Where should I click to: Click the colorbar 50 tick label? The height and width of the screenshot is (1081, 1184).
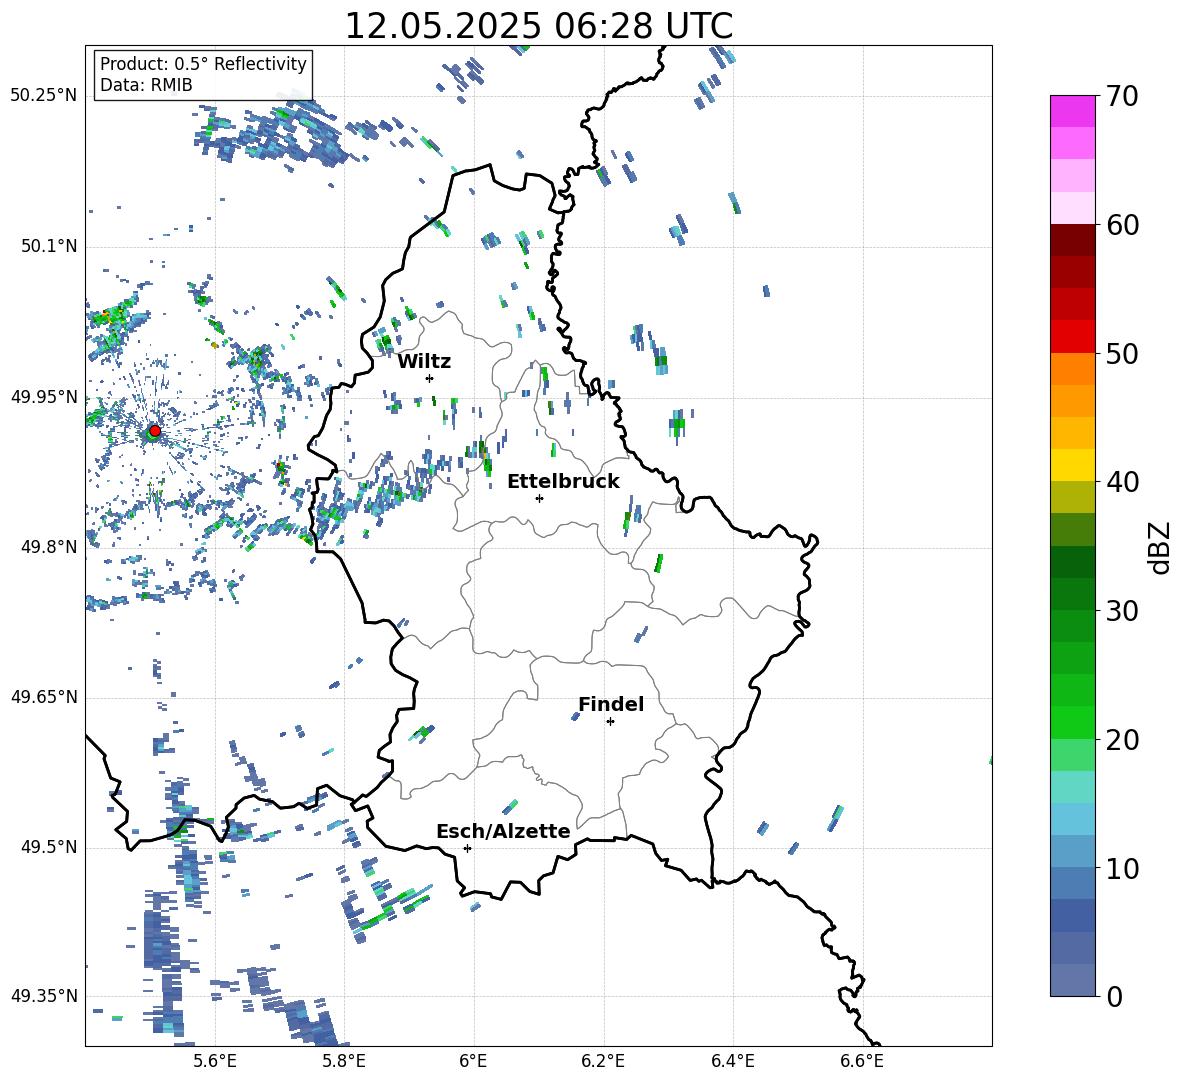1122,353
